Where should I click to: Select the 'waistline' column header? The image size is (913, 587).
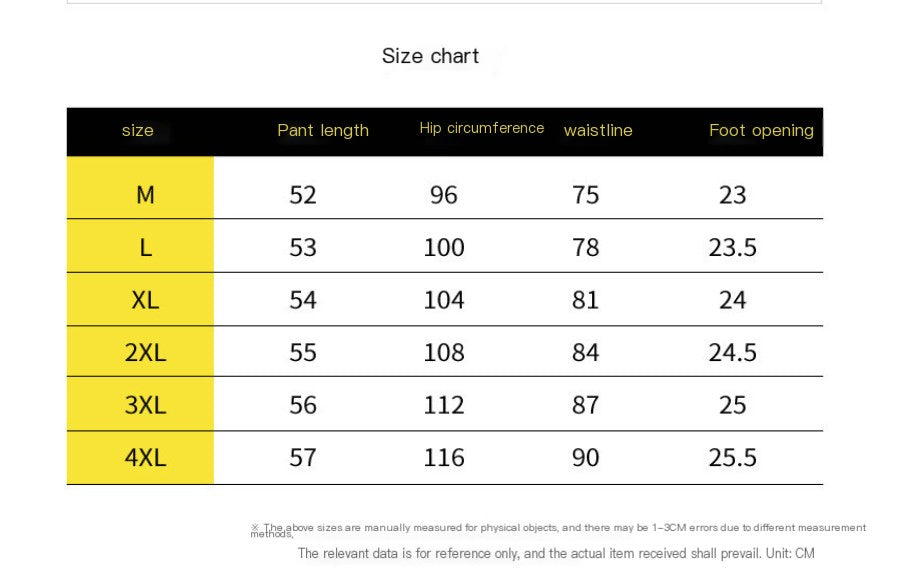pyautogui.click(x=598, y=130)
